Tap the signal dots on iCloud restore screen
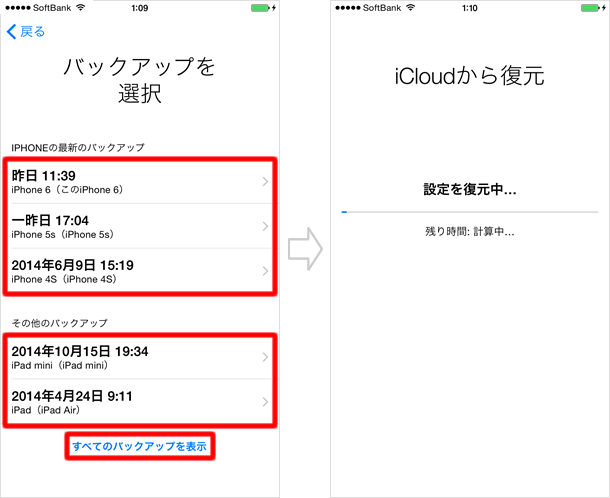This screenshot has width=610, height=498. (x=347, y=8)
